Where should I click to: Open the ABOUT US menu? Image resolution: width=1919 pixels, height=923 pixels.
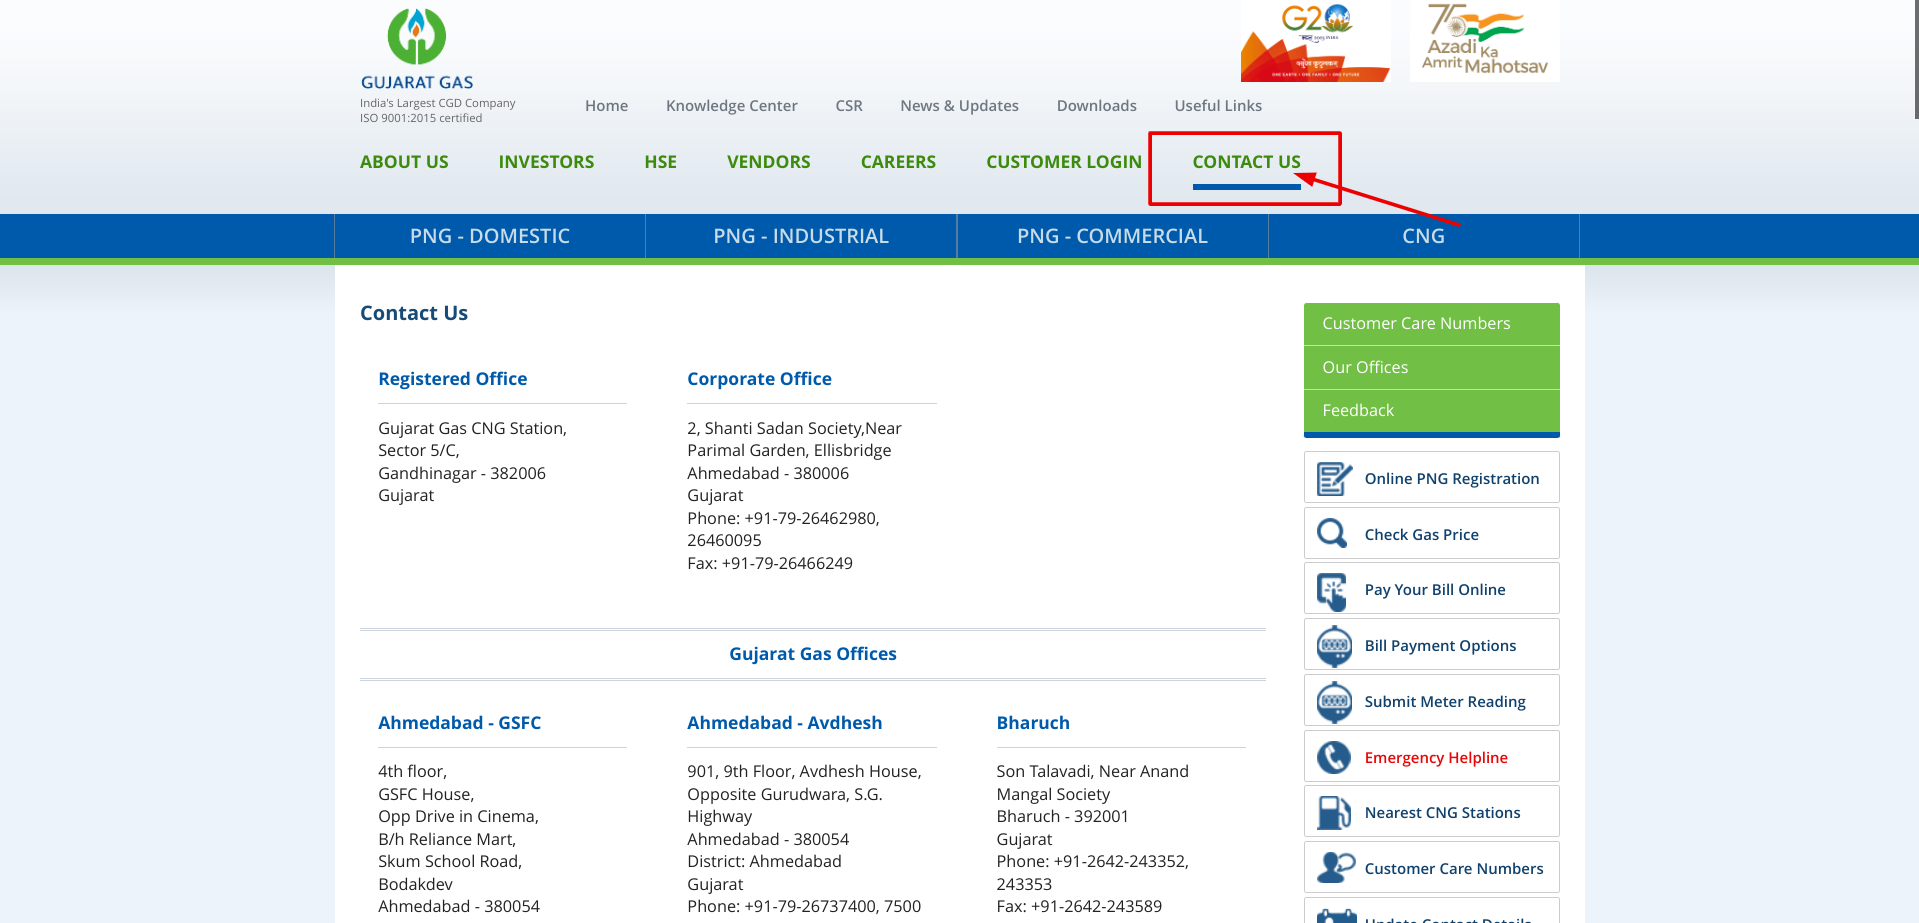tap(404, 162)
